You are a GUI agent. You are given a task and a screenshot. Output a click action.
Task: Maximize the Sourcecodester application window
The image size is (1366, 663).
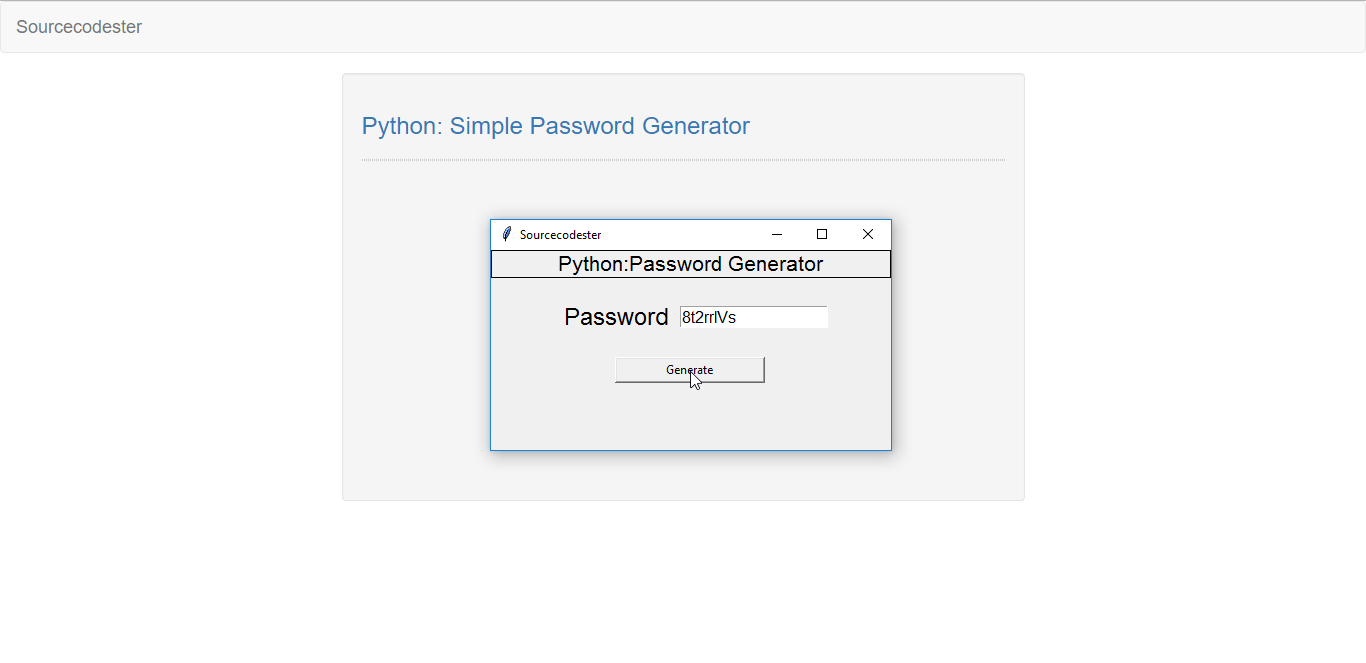[x=822, y=234]
